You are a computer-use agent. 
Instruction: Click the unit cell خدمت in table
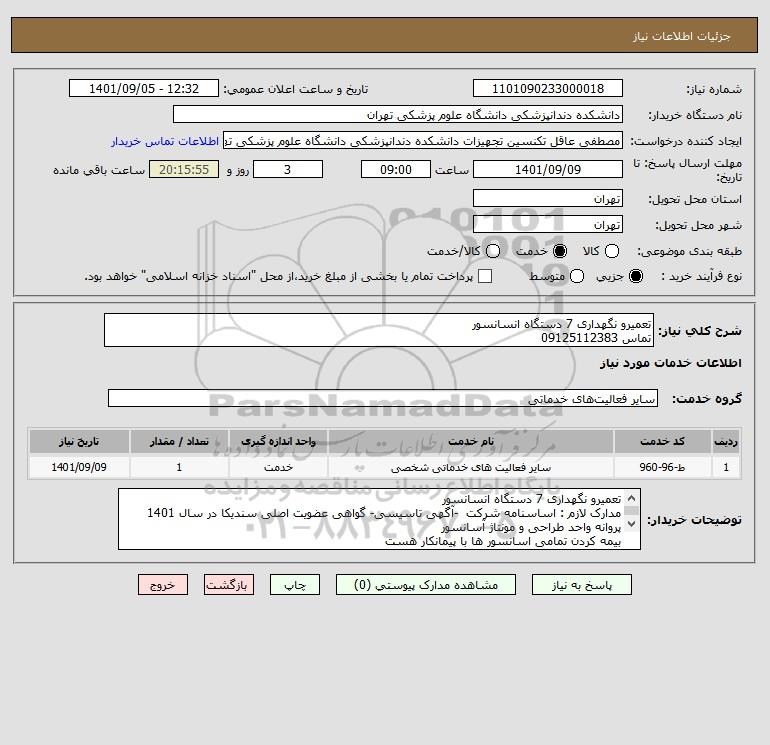tap(278, 467)
